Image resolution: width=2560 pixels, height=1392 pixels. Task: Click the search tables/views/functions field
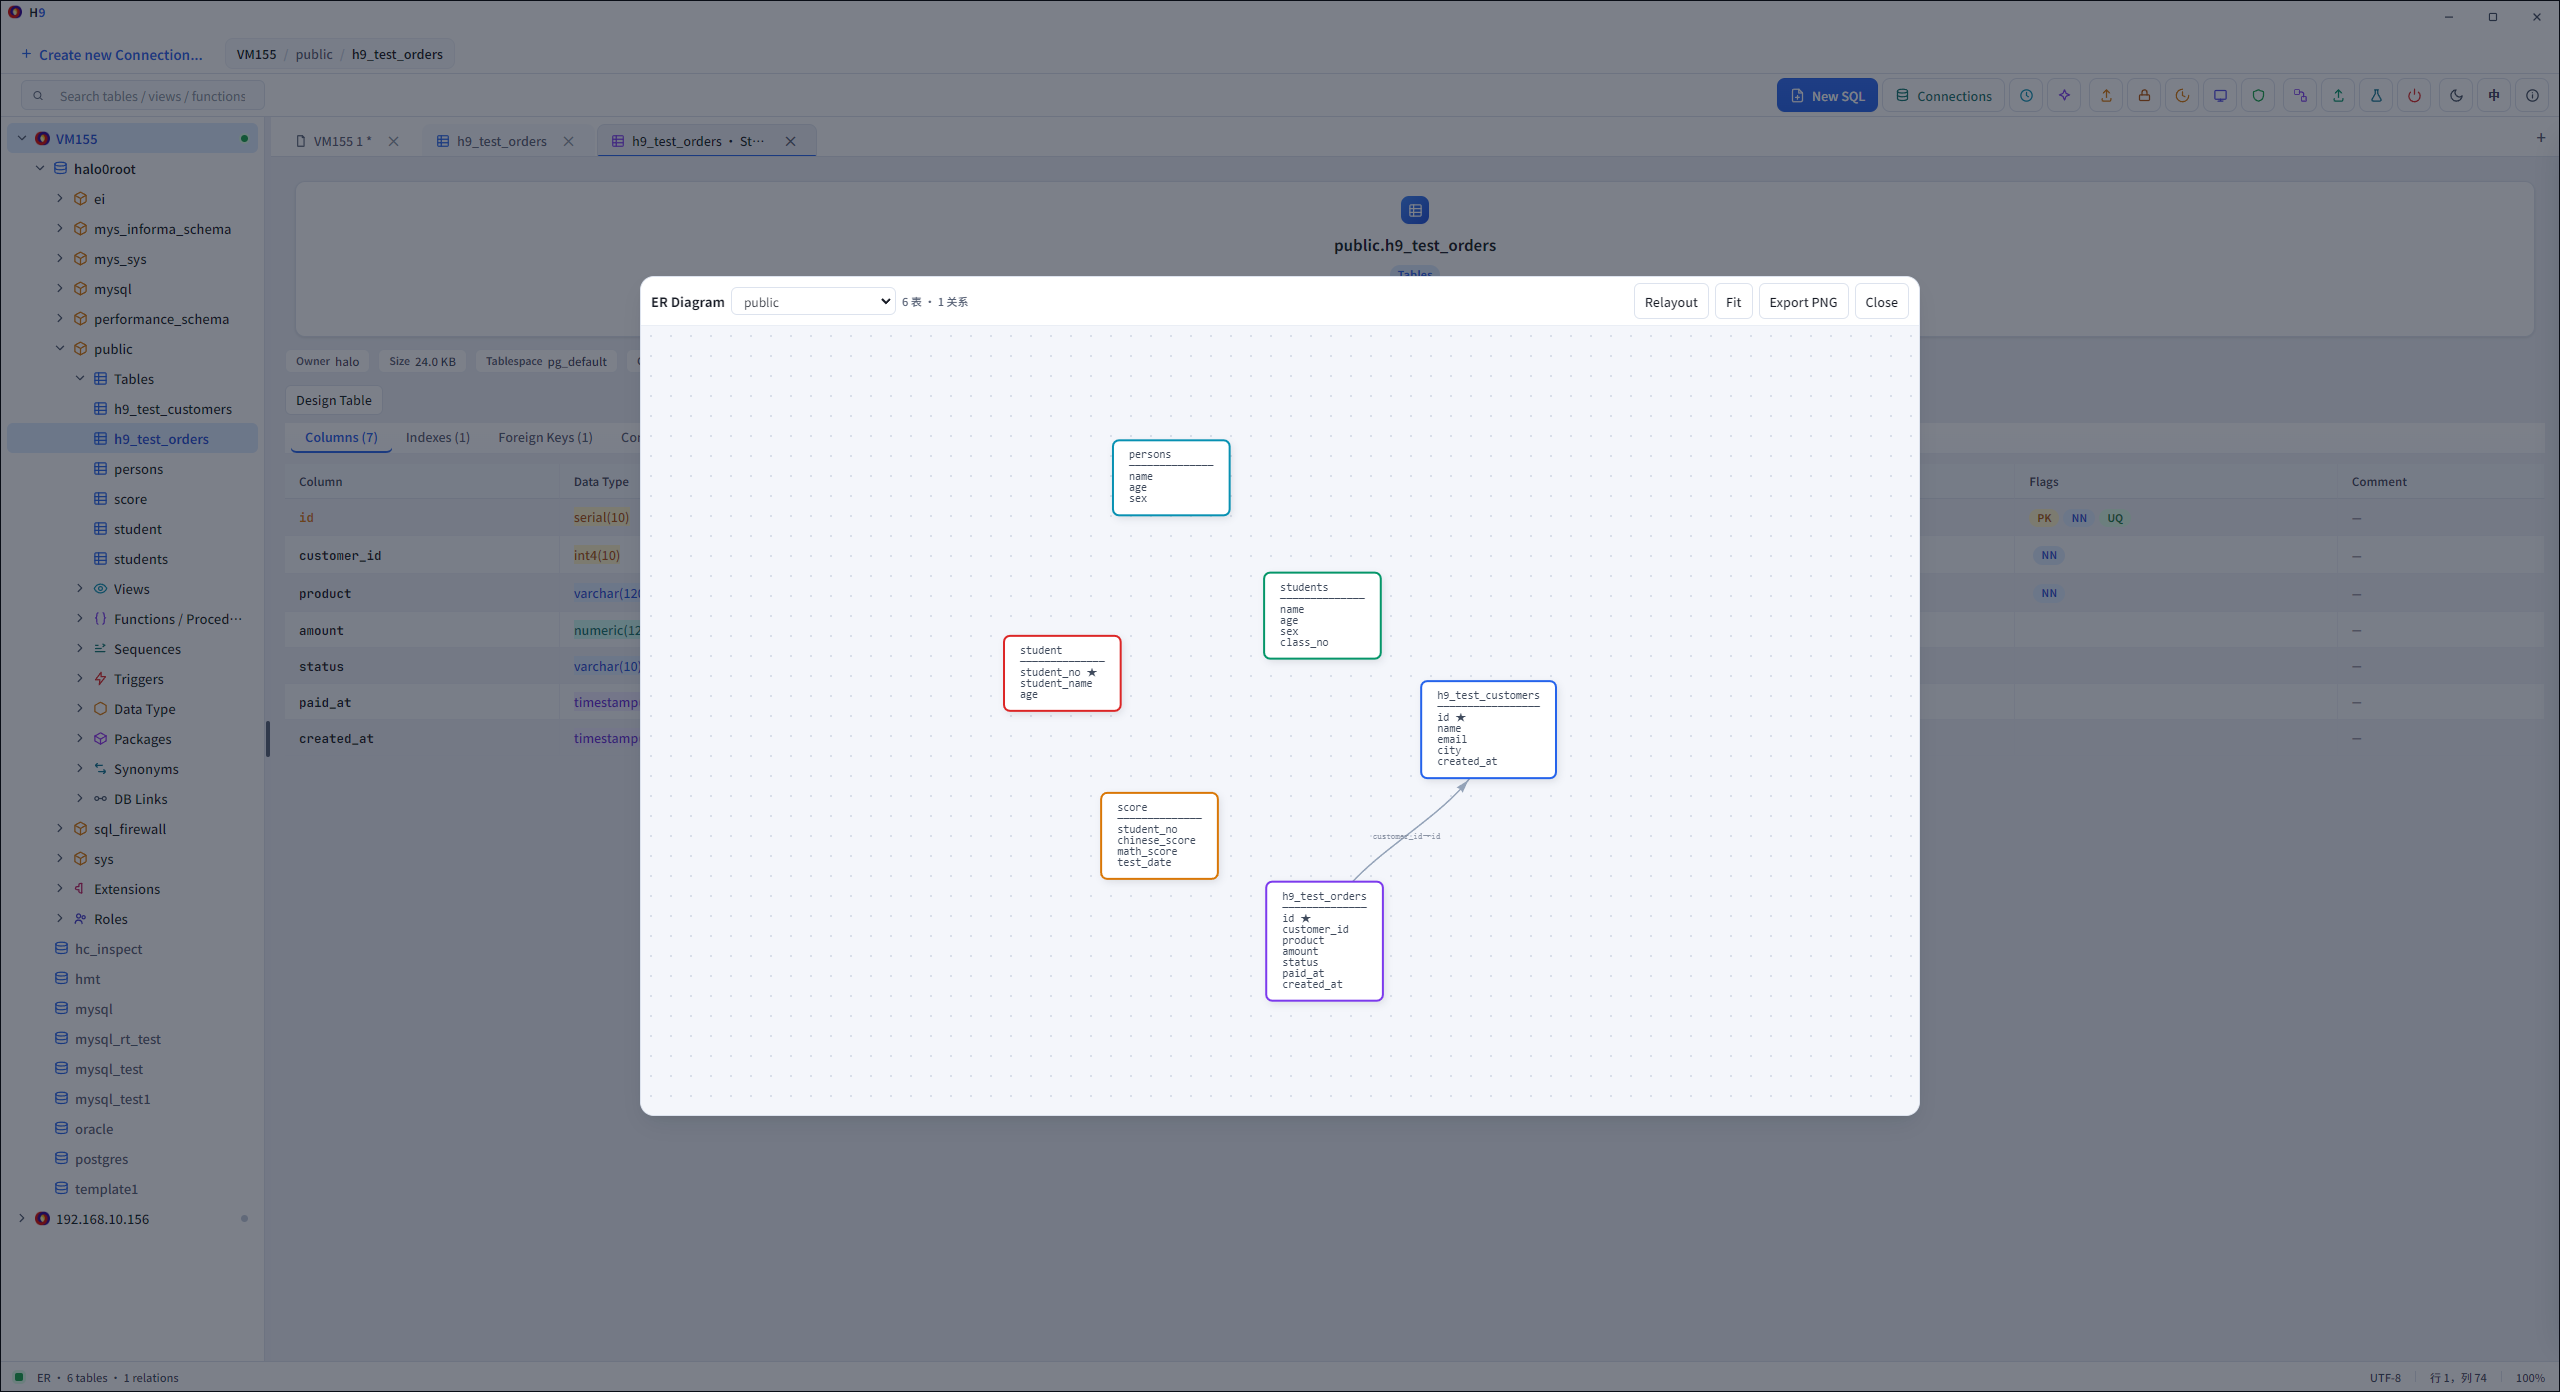tap(143, 96)
